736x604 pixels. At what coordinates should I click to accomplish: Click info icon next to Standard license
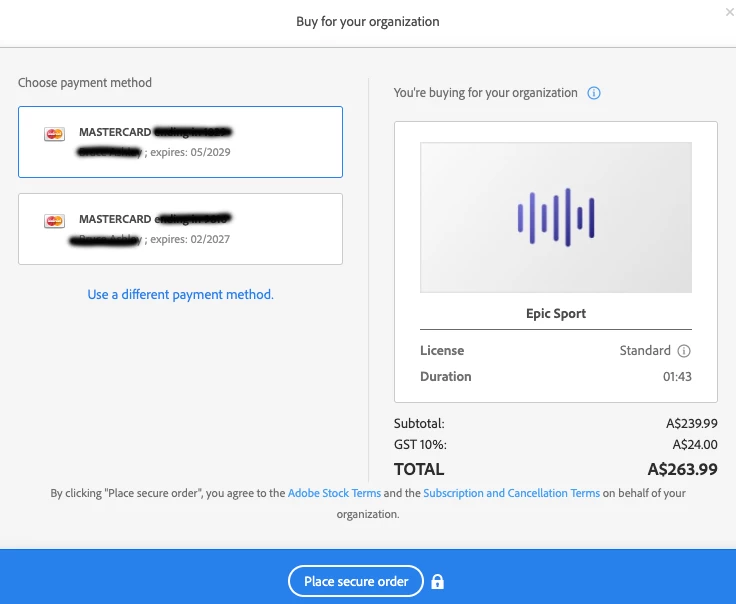(684, 351)
